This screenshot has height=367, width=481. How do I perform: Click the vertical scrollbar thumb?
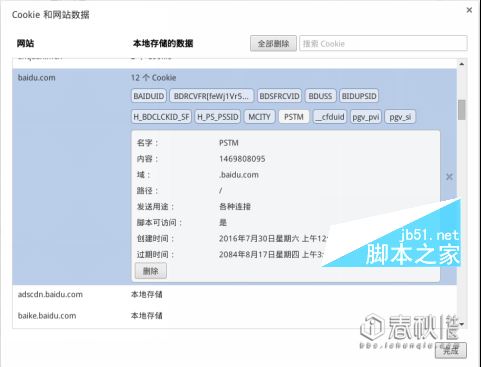462,110
